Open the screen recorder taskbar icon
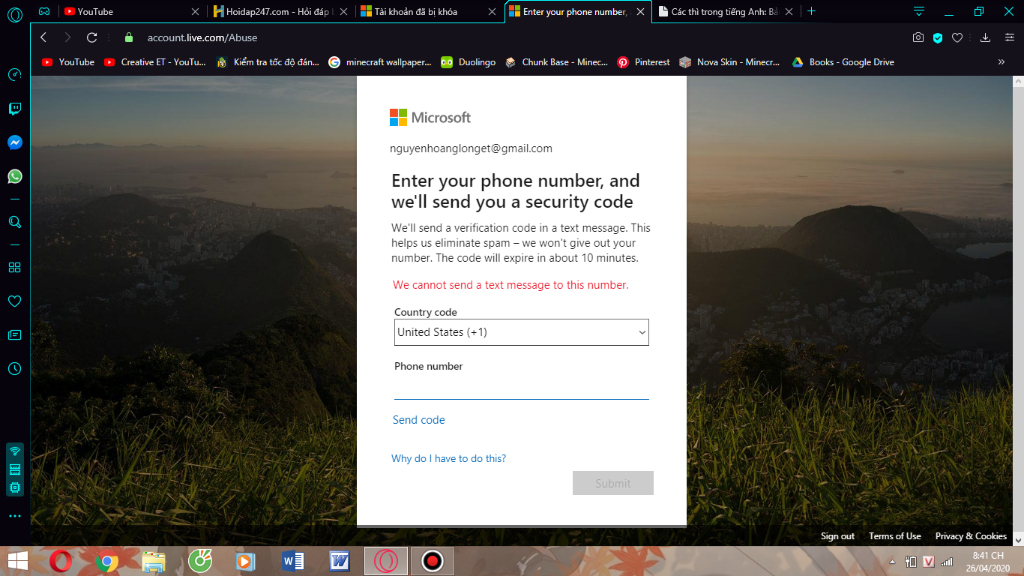This screenshot has width=1024, height=576. click(432, 561)
